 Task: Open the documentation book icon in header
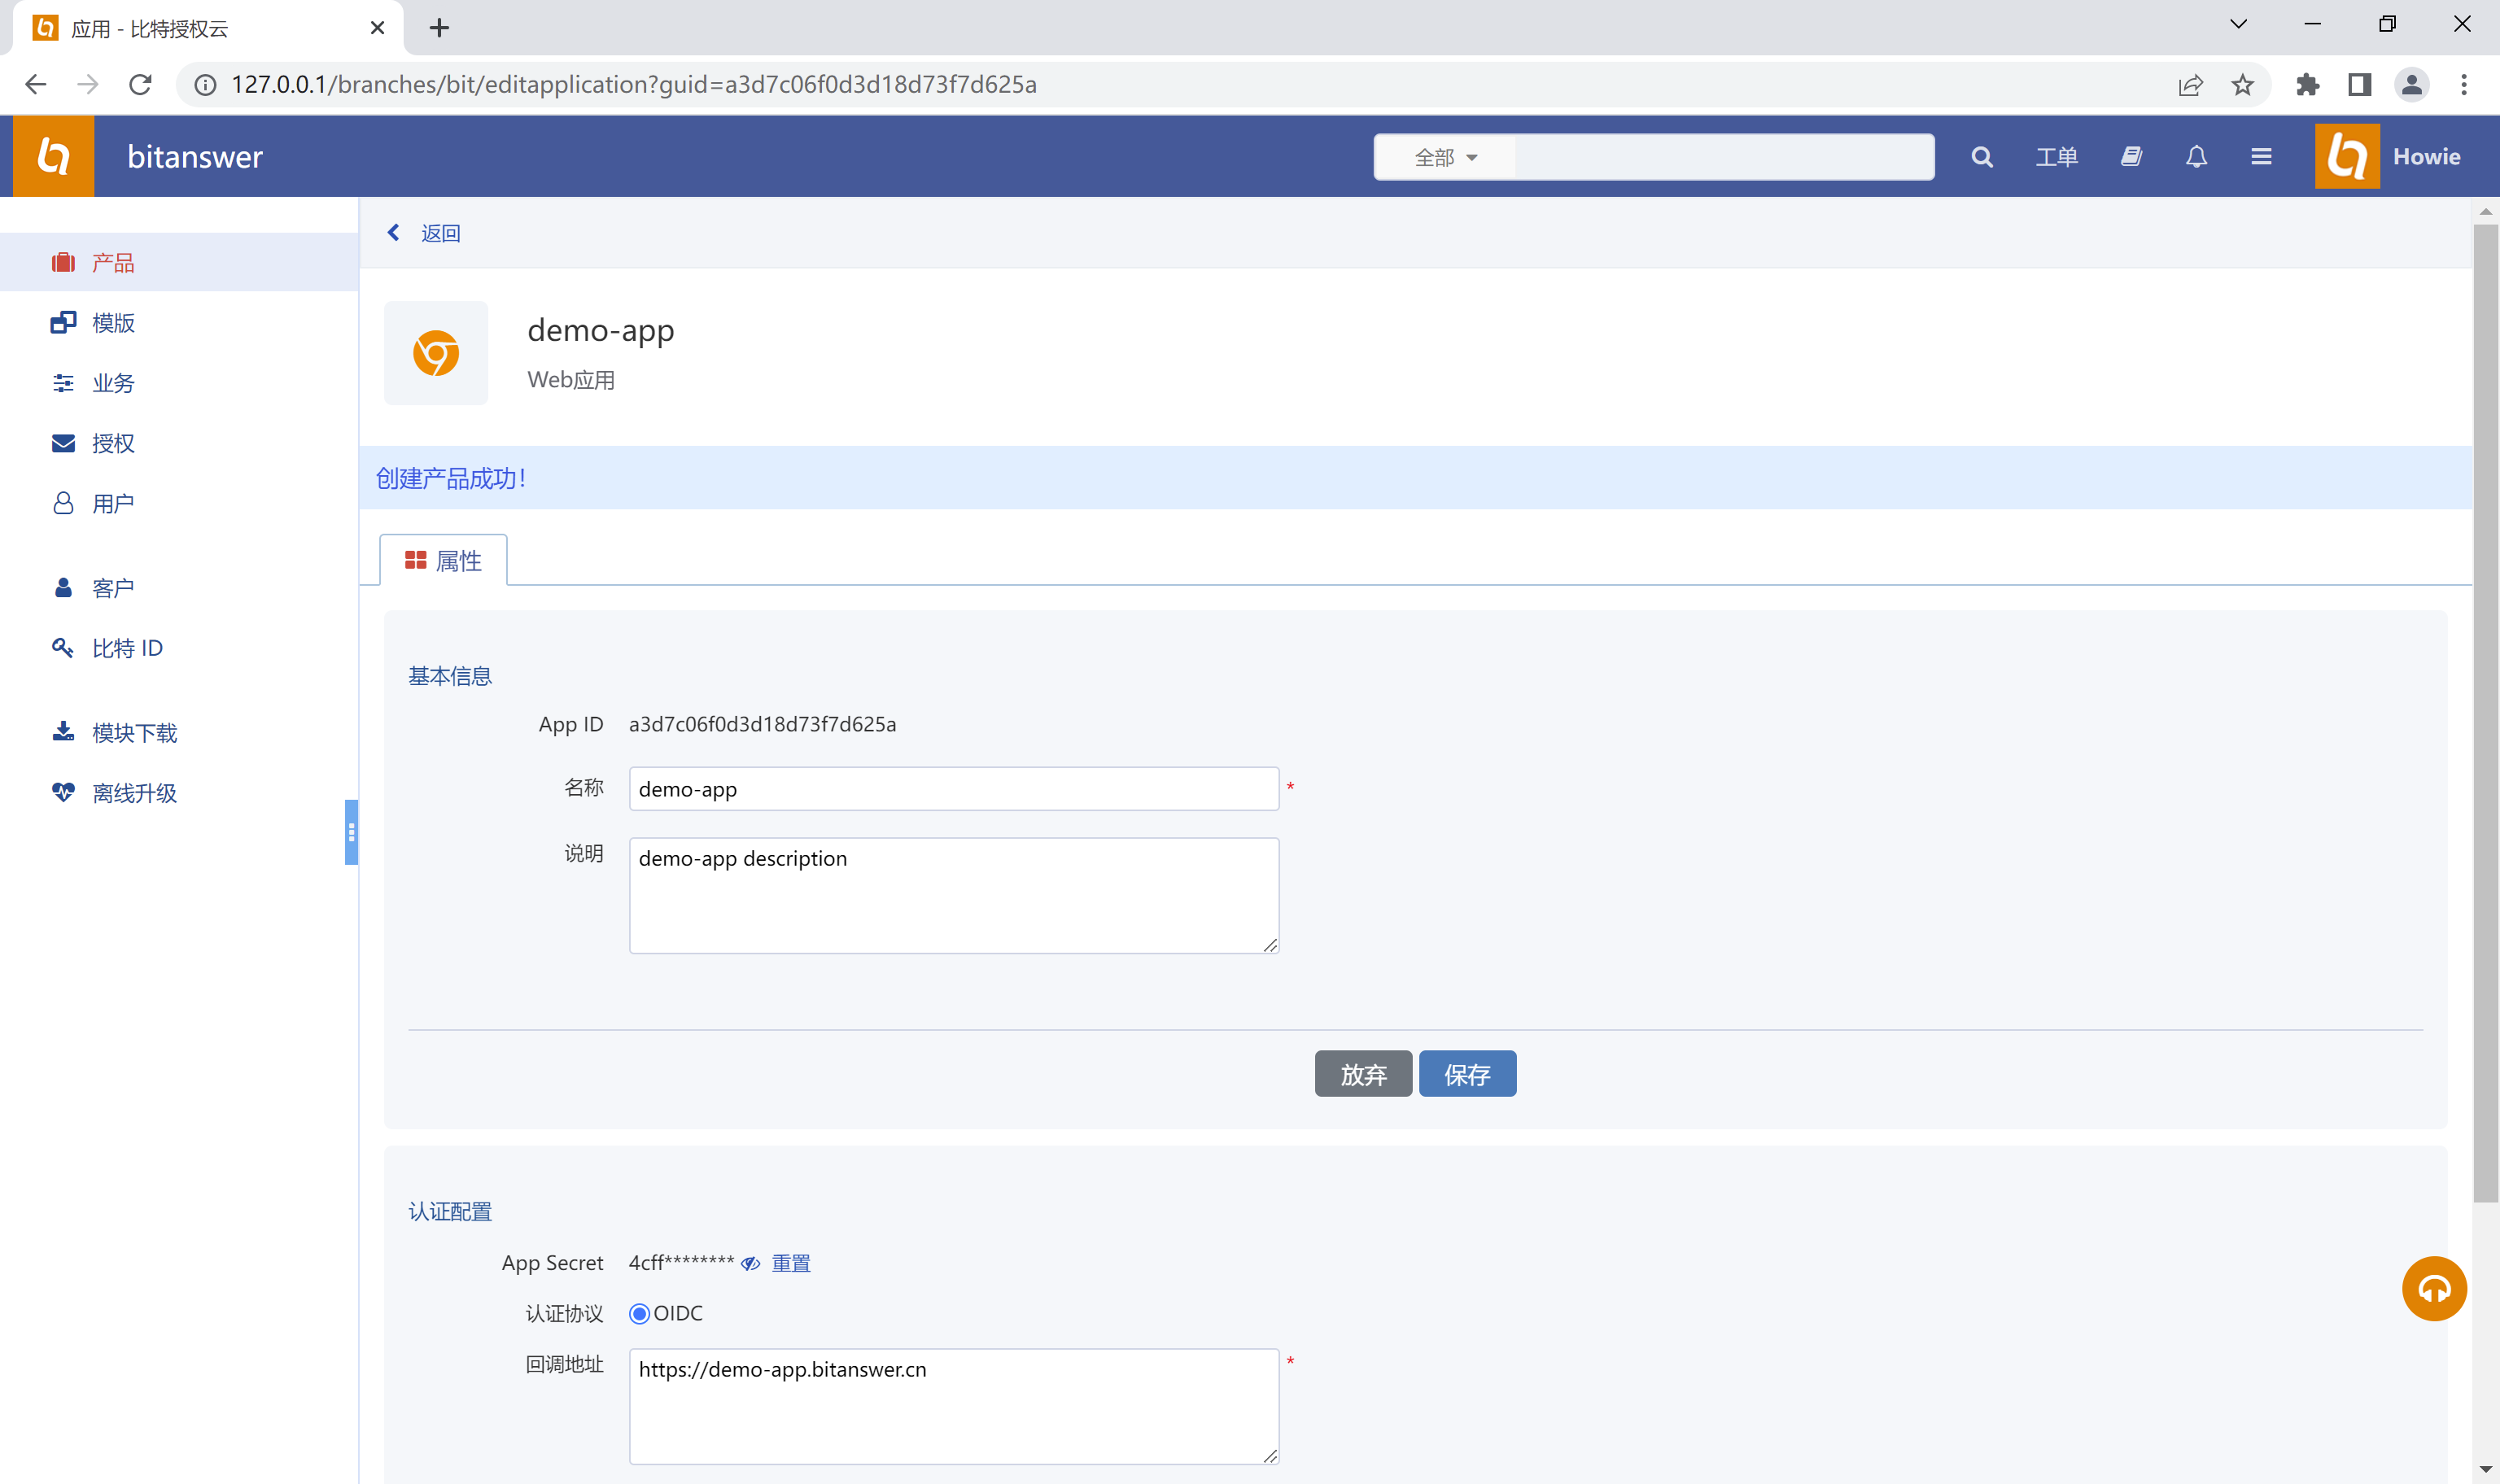click(2131, 157)
